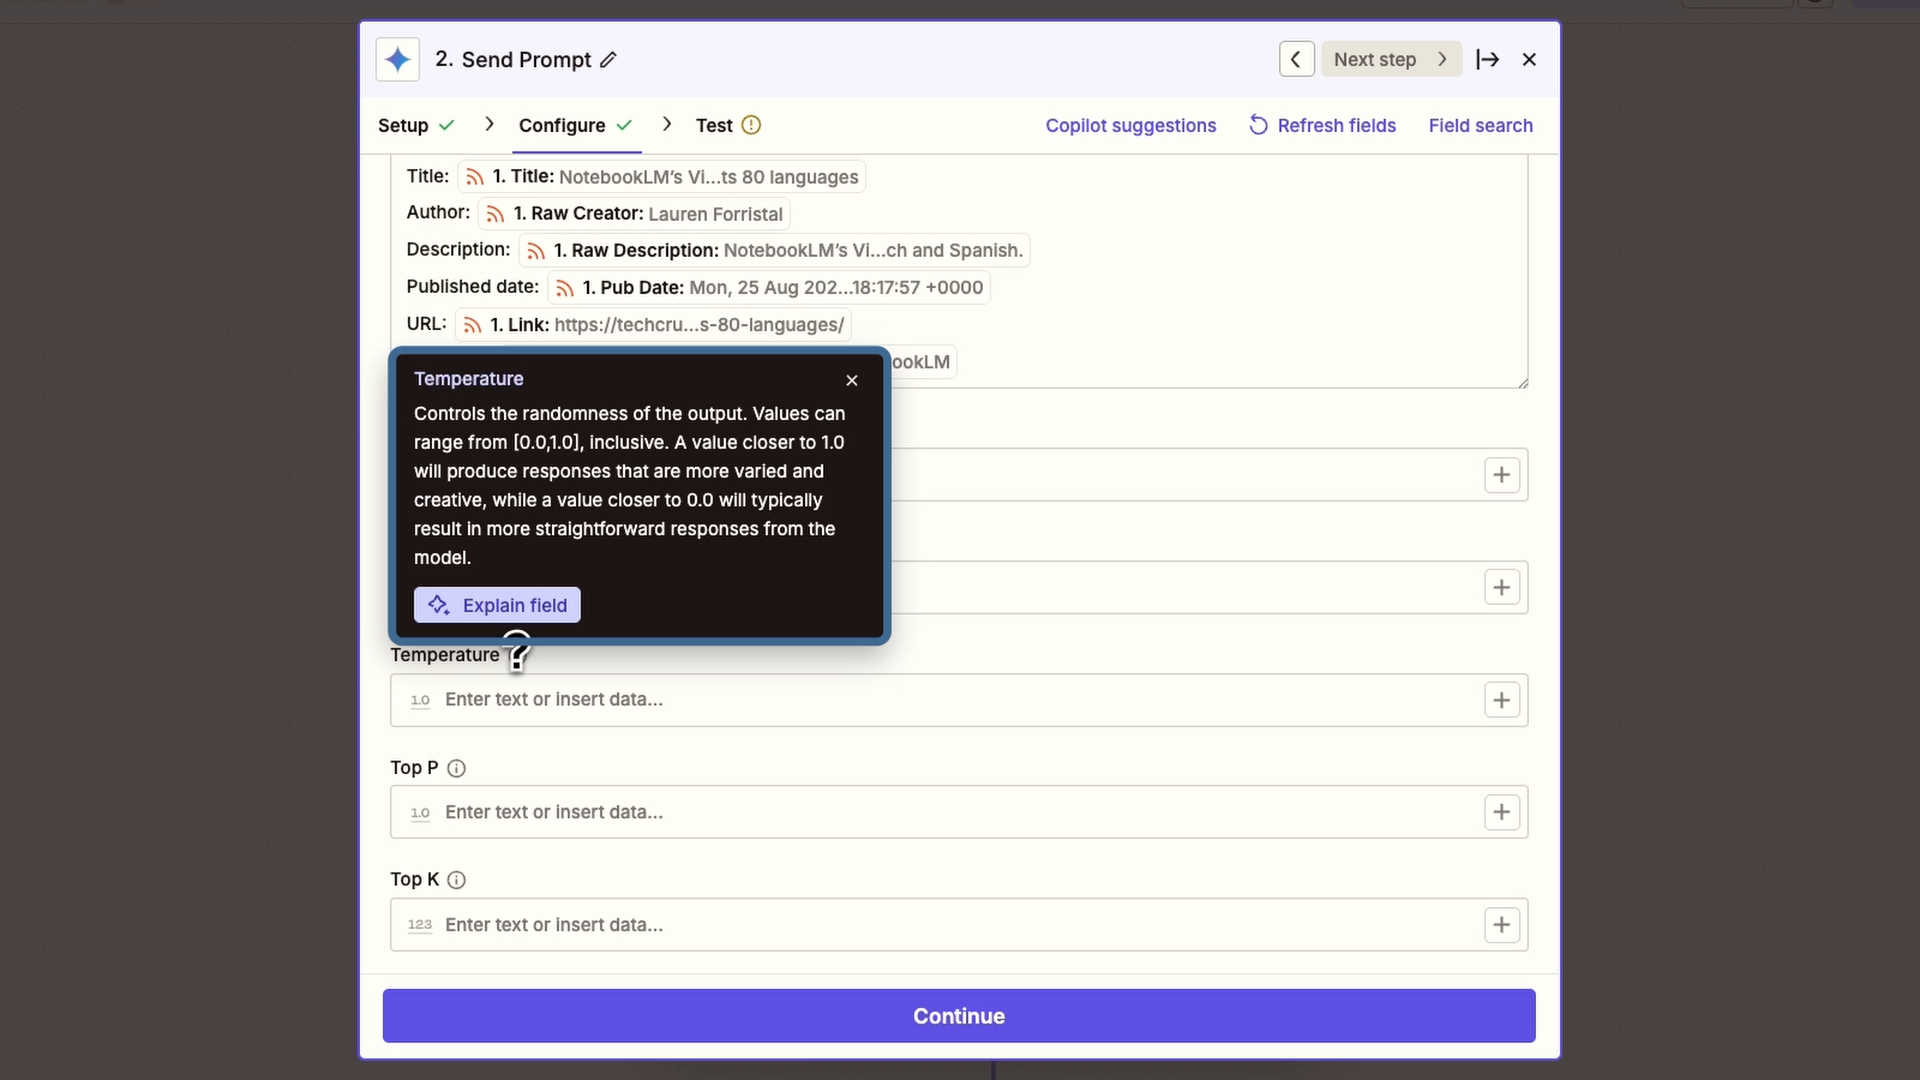Image resolution: width=1920 pixels, height=1080 pixels.
Task: Click the pencil icon to rename Send Prompt
Action: [x=608, y=60]
